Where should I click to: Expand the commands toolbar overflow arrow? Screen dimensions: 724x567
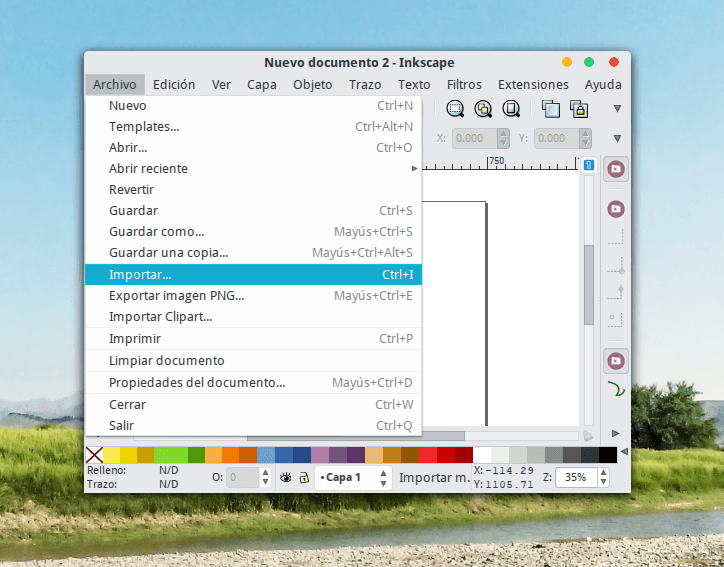point(617,109)
